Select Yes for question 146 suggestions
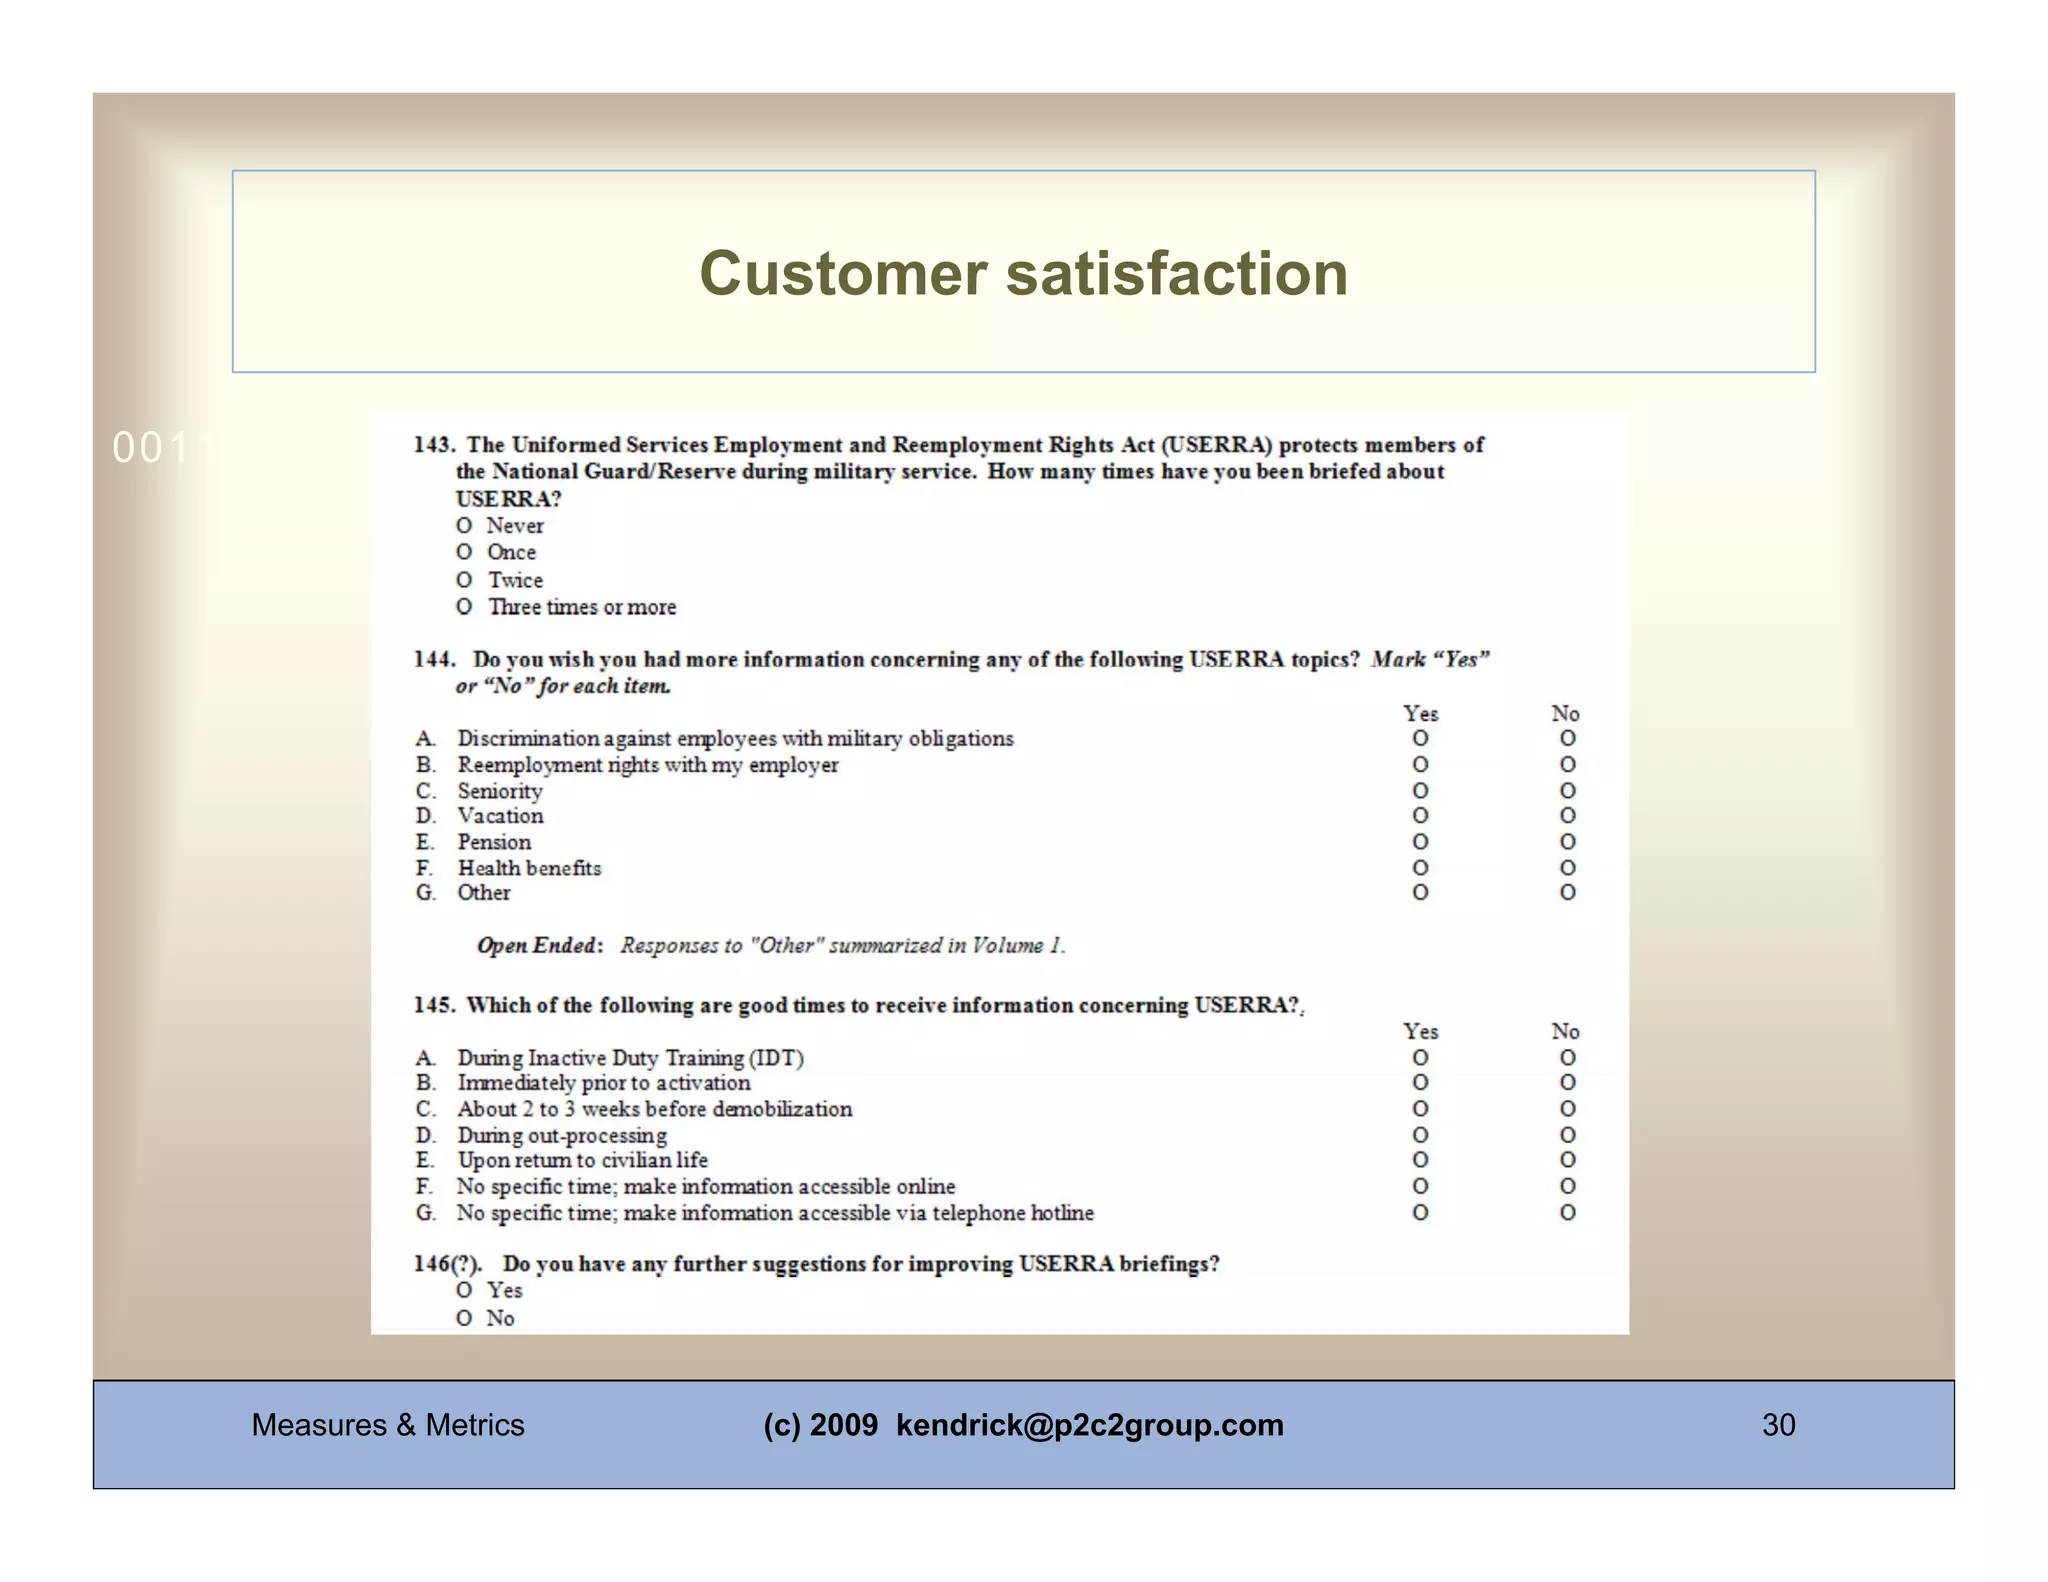The image size is (2048, 1582). click(464, 1290)
